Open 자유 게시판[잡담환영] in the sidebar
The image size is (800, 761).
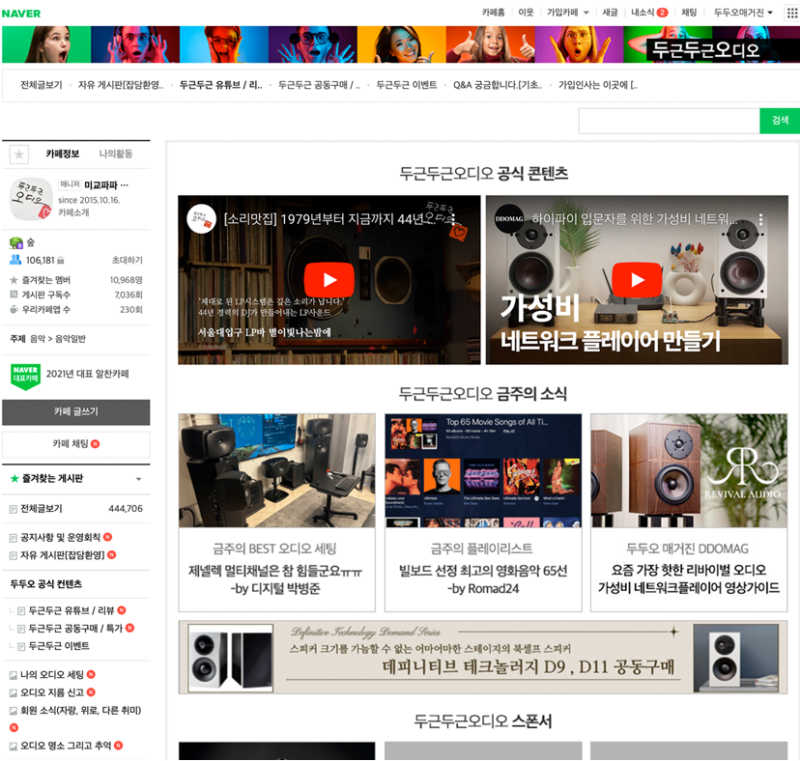(x=62, y=555)
